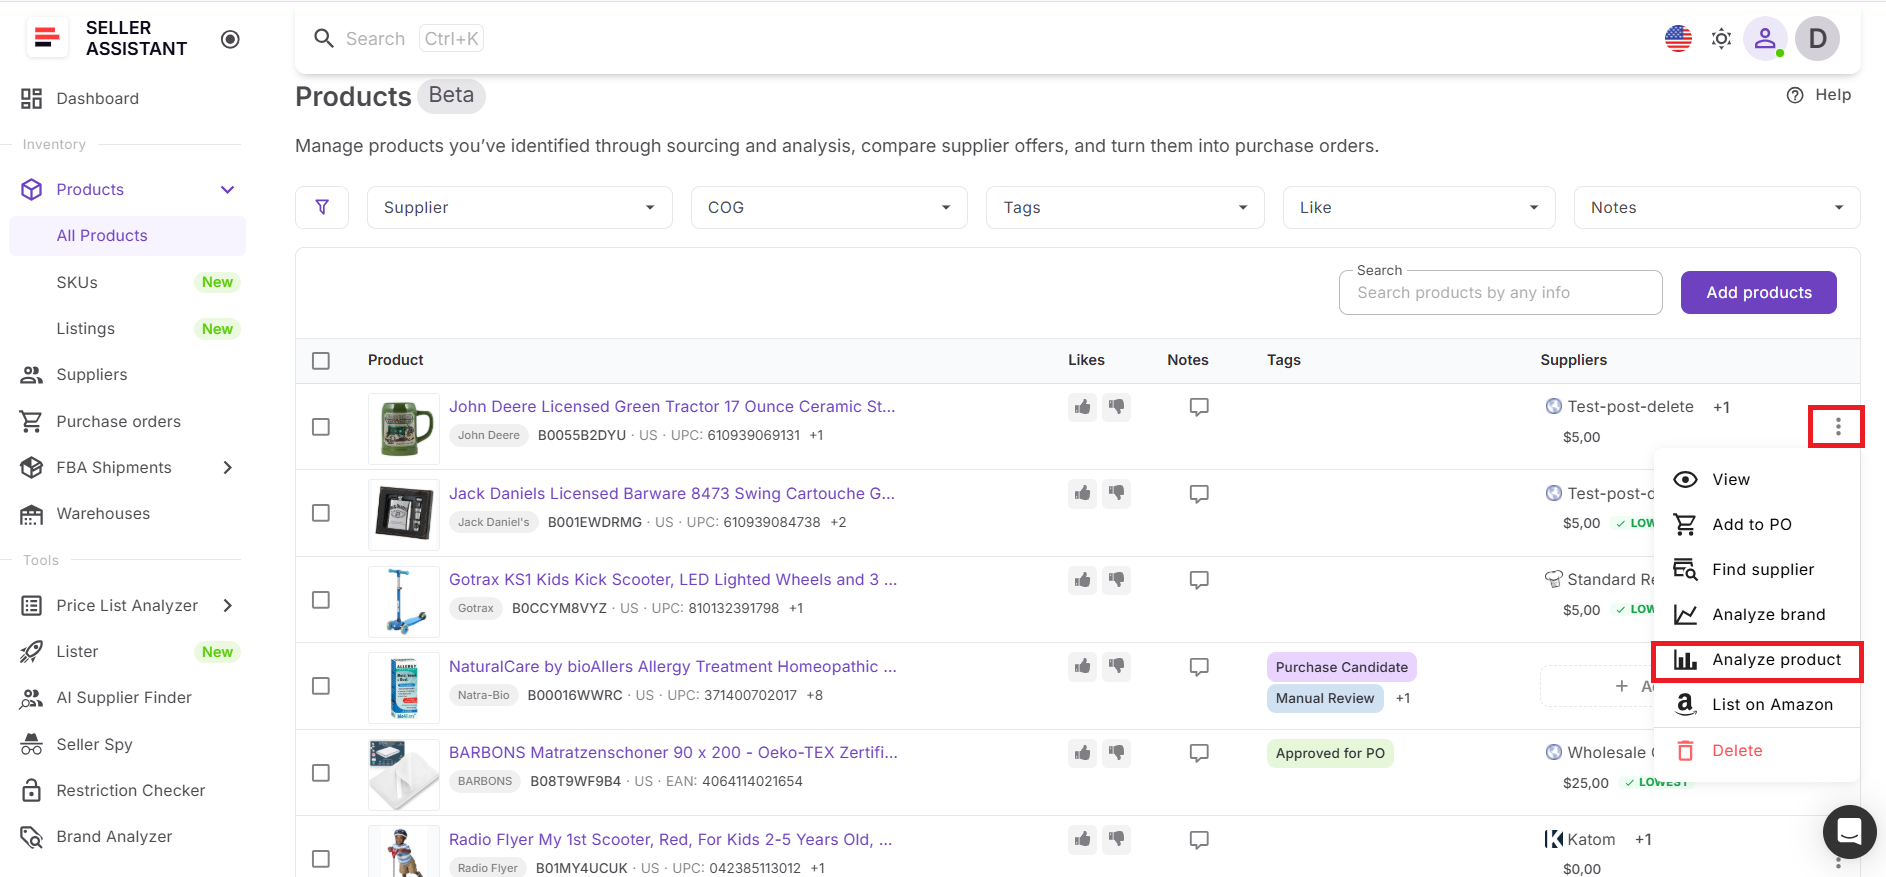Thumbs down the Gotrax scooter product

point(1117,580)
